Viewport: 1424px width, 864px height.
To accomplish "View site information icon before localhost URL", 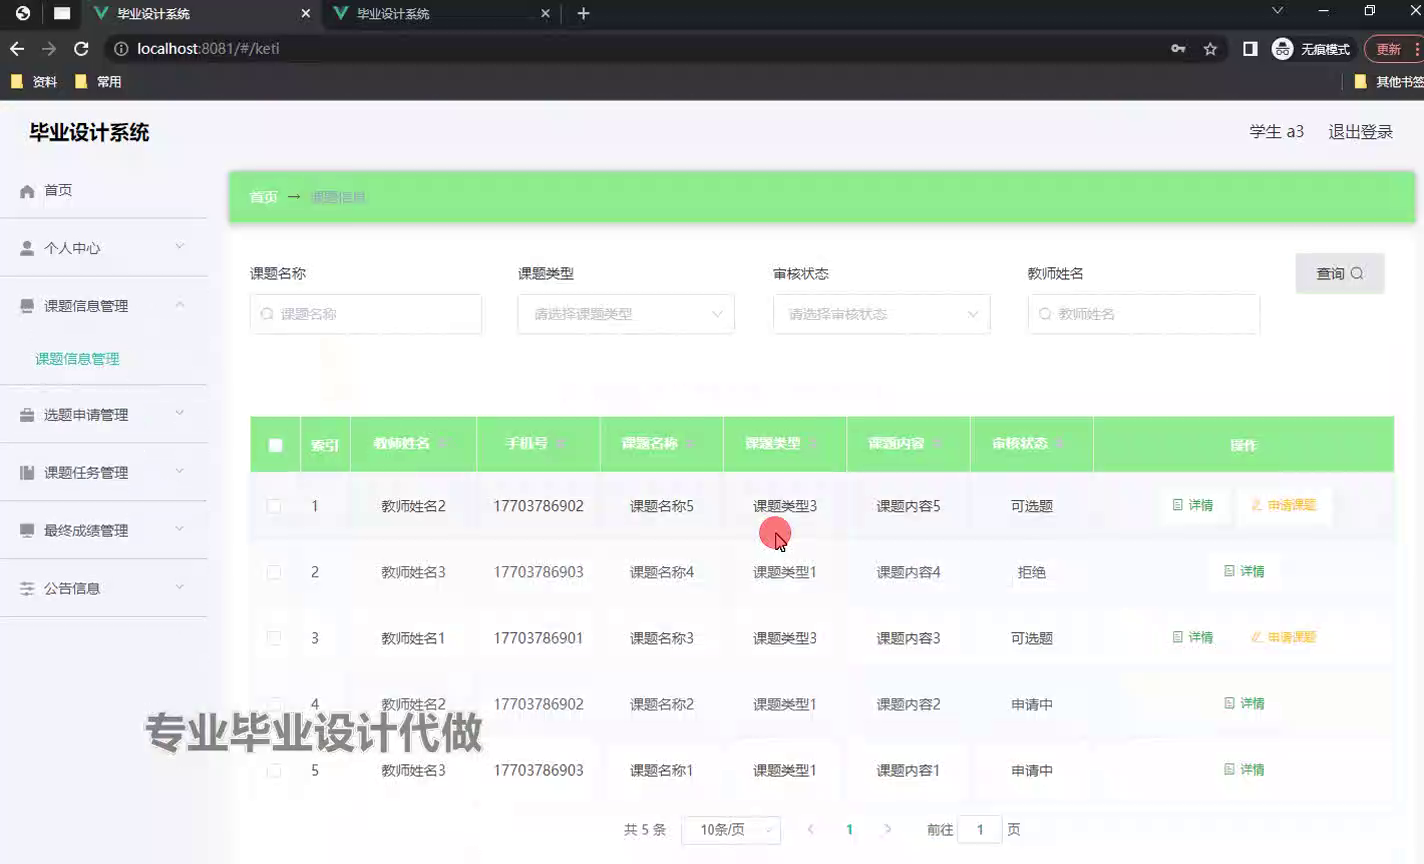I will point(121,48).
